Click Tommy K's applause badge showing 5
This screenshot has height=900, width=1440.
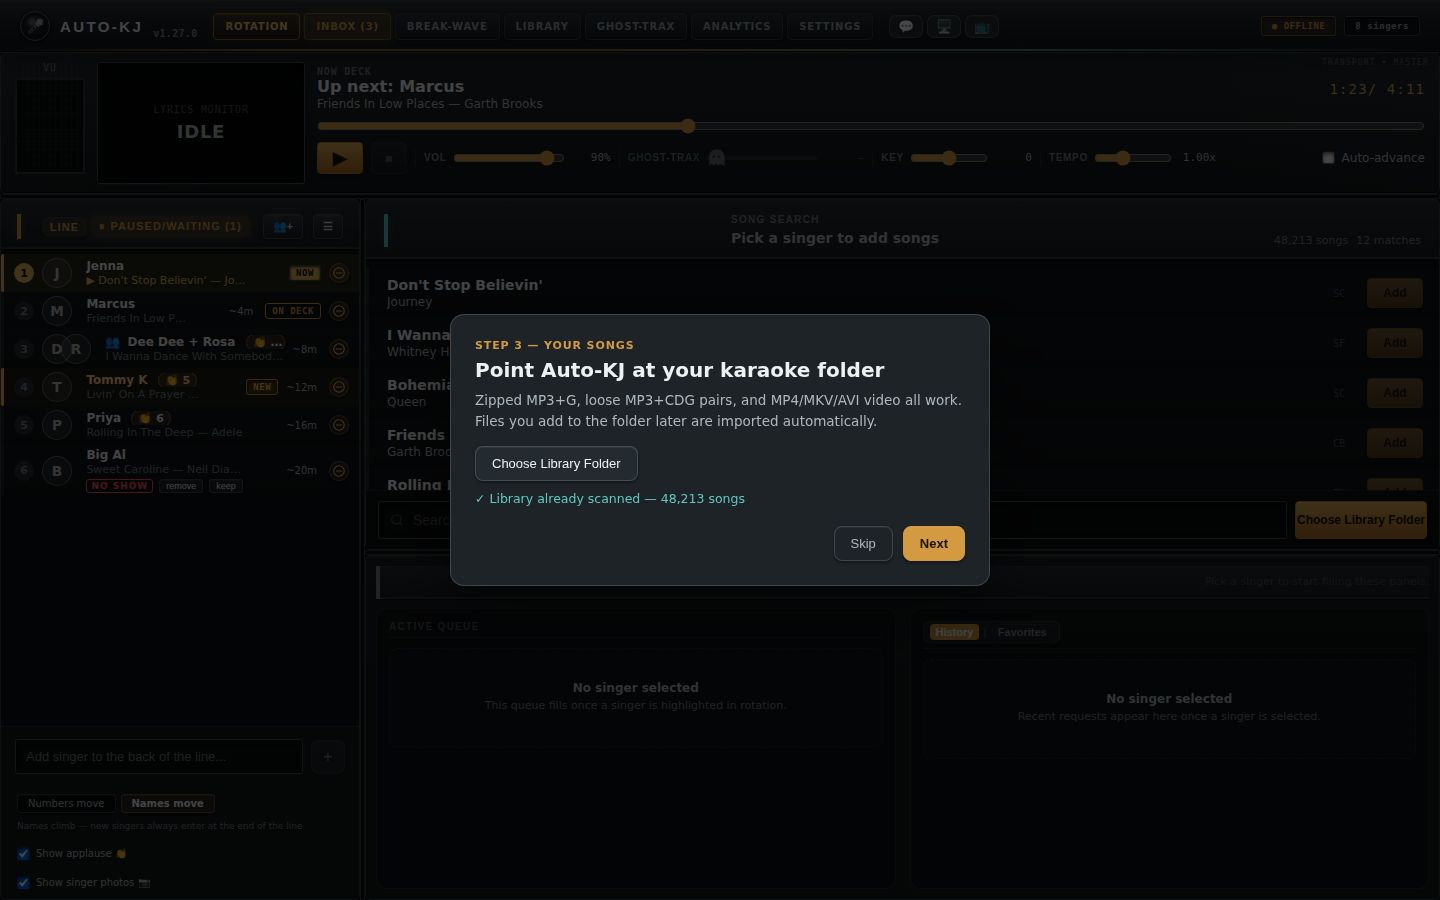pyautogui.click(x=179, y=380)
